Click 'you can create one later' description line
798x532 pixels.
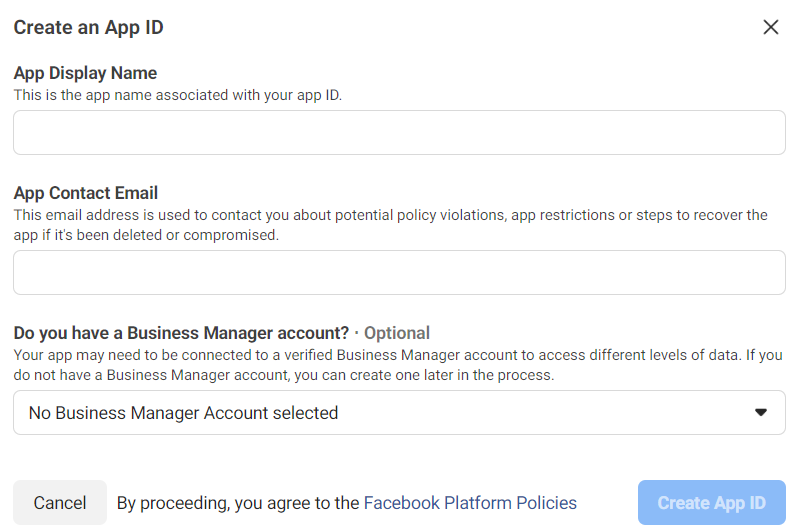tap(283, 375)
